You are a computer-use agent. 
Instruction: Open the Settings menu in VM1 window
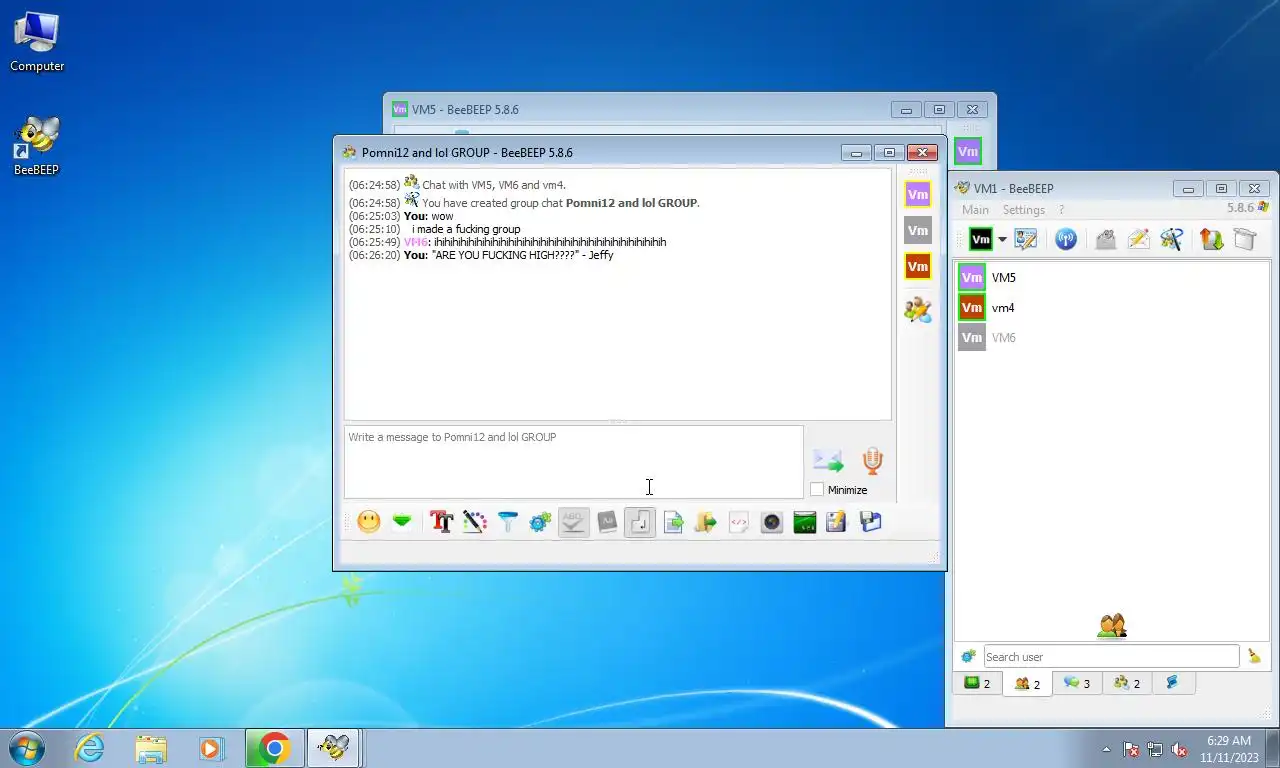click(1024, 210)
